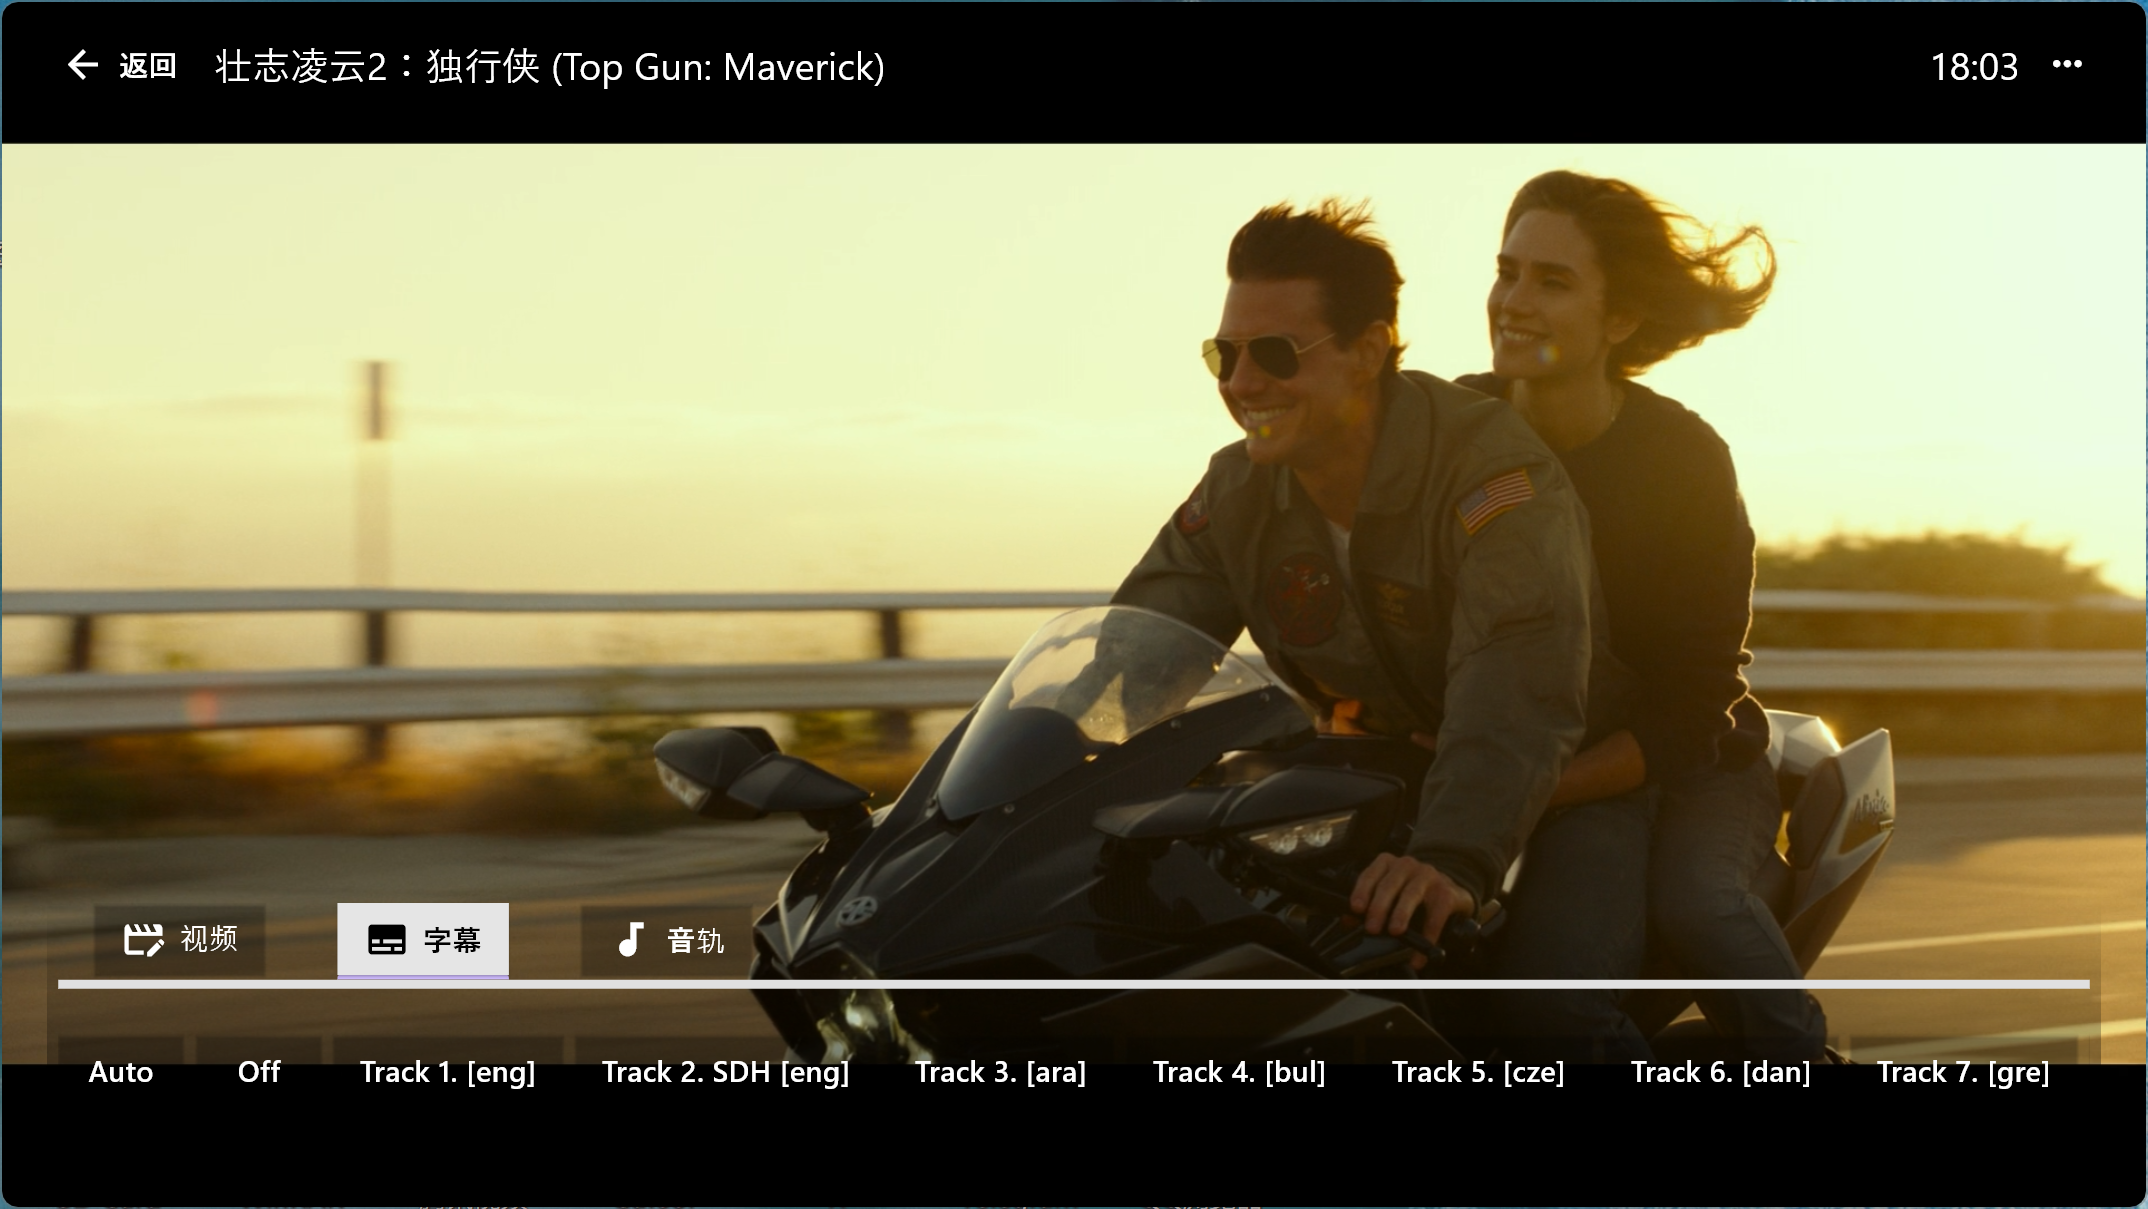Pick Greek subtitle Track 7. [gre]
2148x1209 pixels.
click(x=1962, y=1072)
